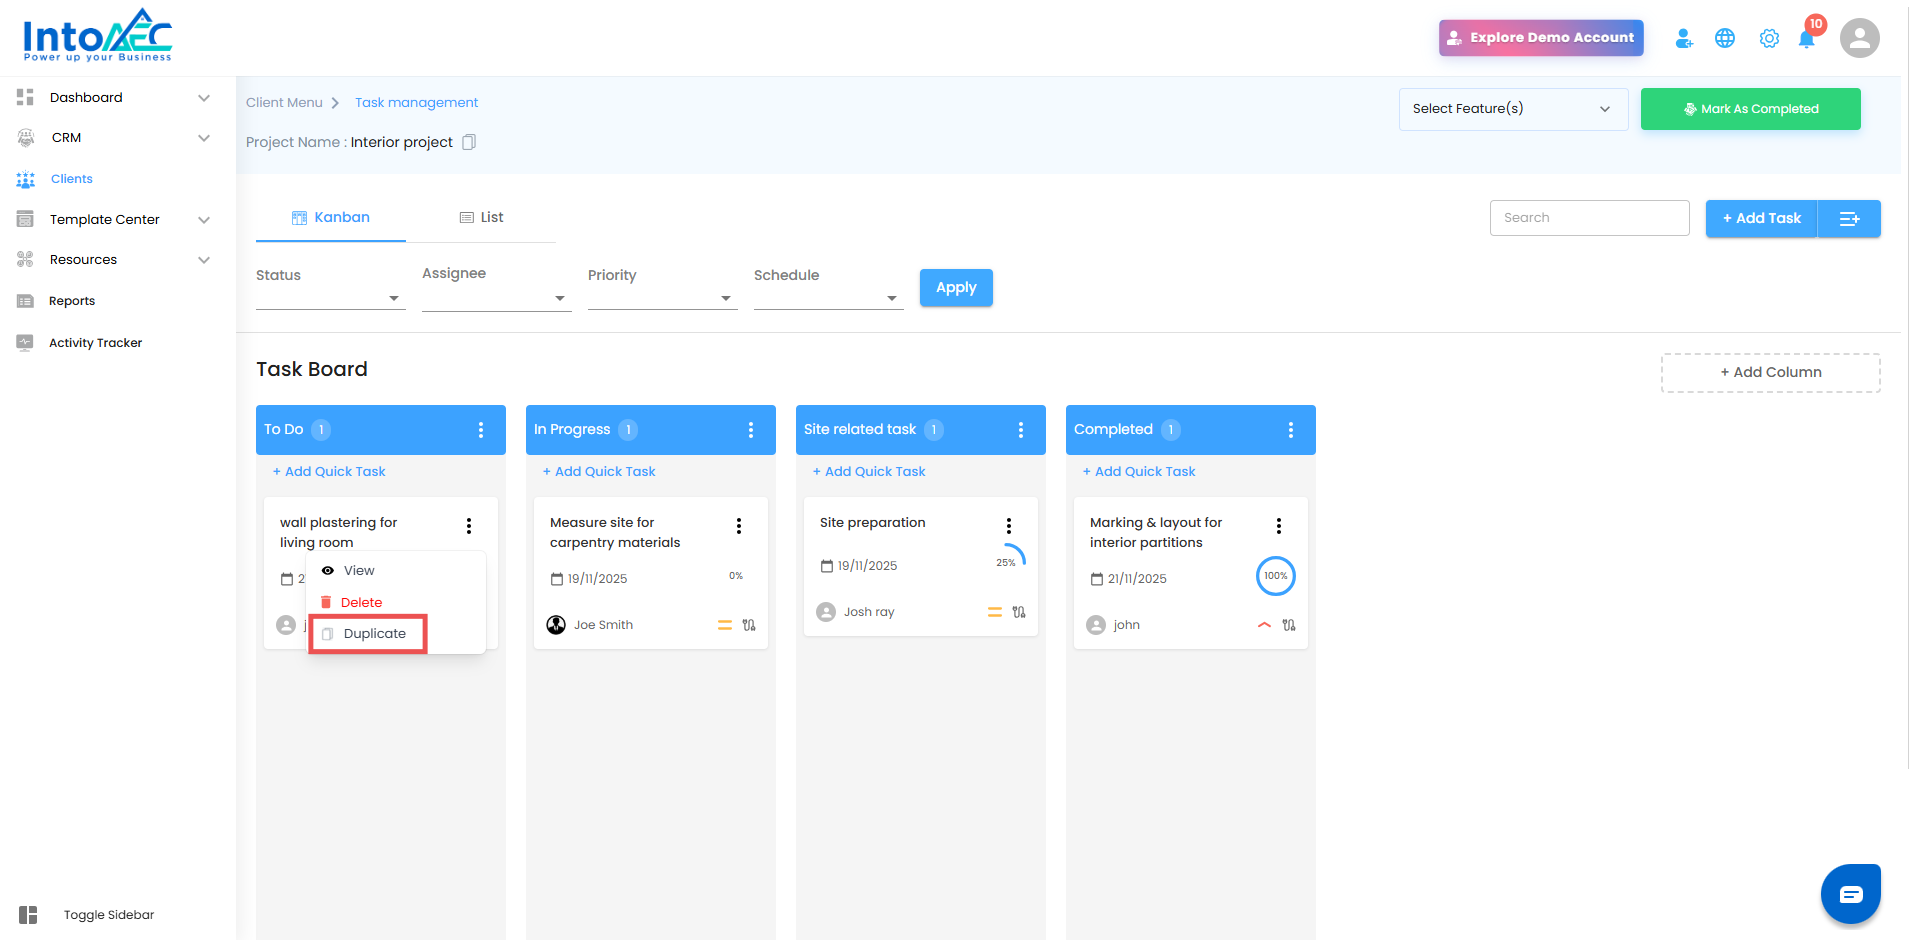The height and width of the screenshot is (940, 1909).
Task: Click the + Add Column button
Action: [x=1770, y=372]
